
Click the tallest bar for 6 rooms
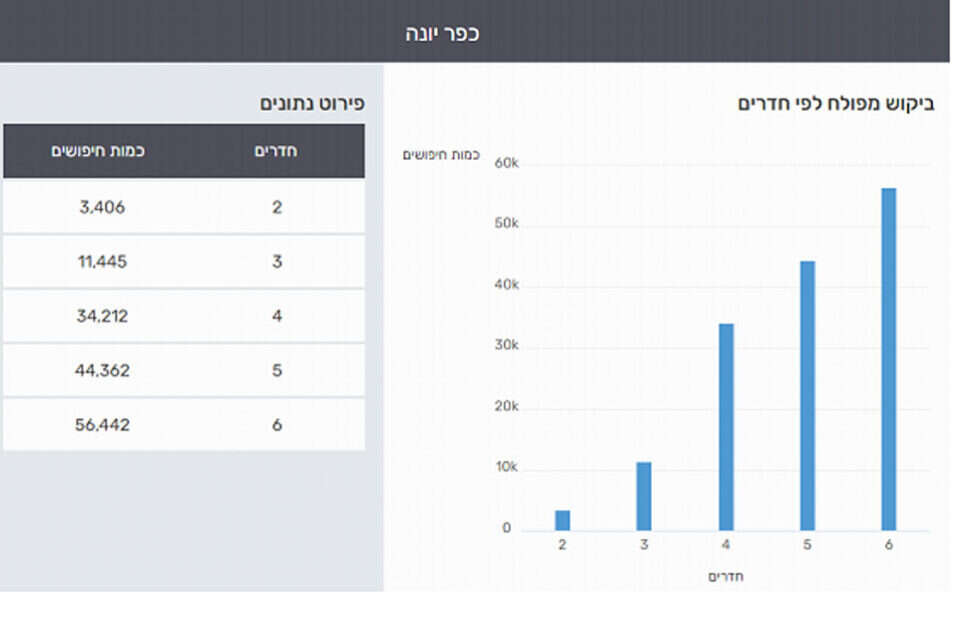point(888,359)
